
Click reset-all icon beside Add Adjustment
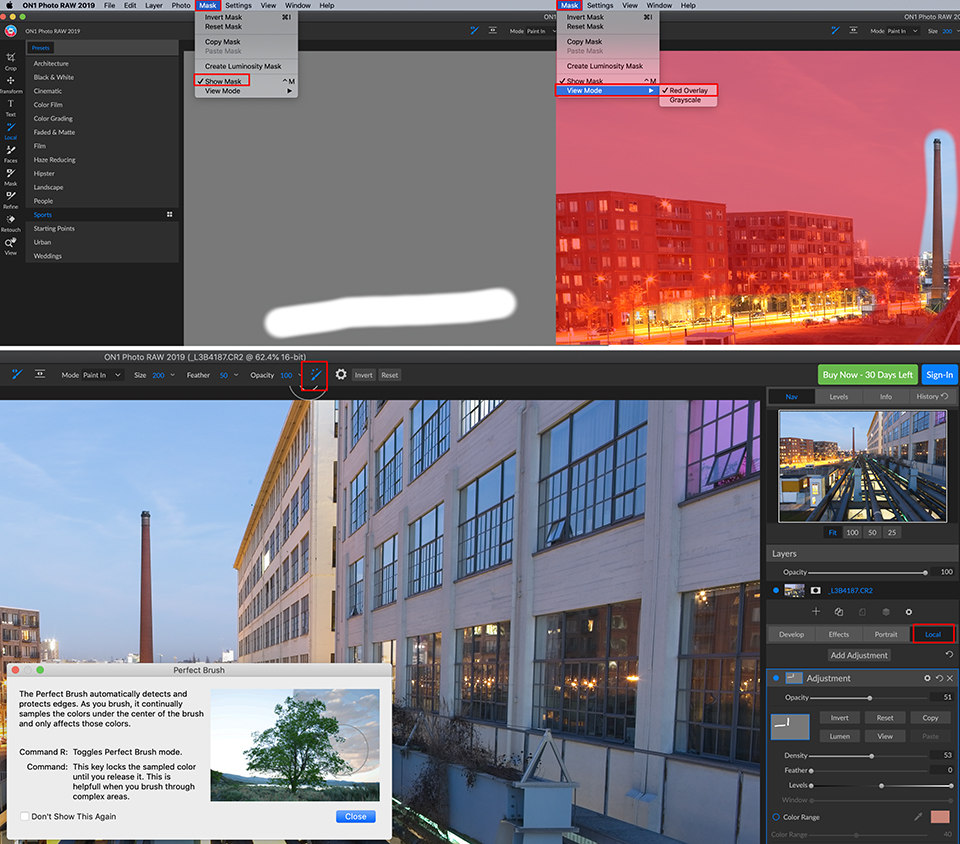pos(949,654)
